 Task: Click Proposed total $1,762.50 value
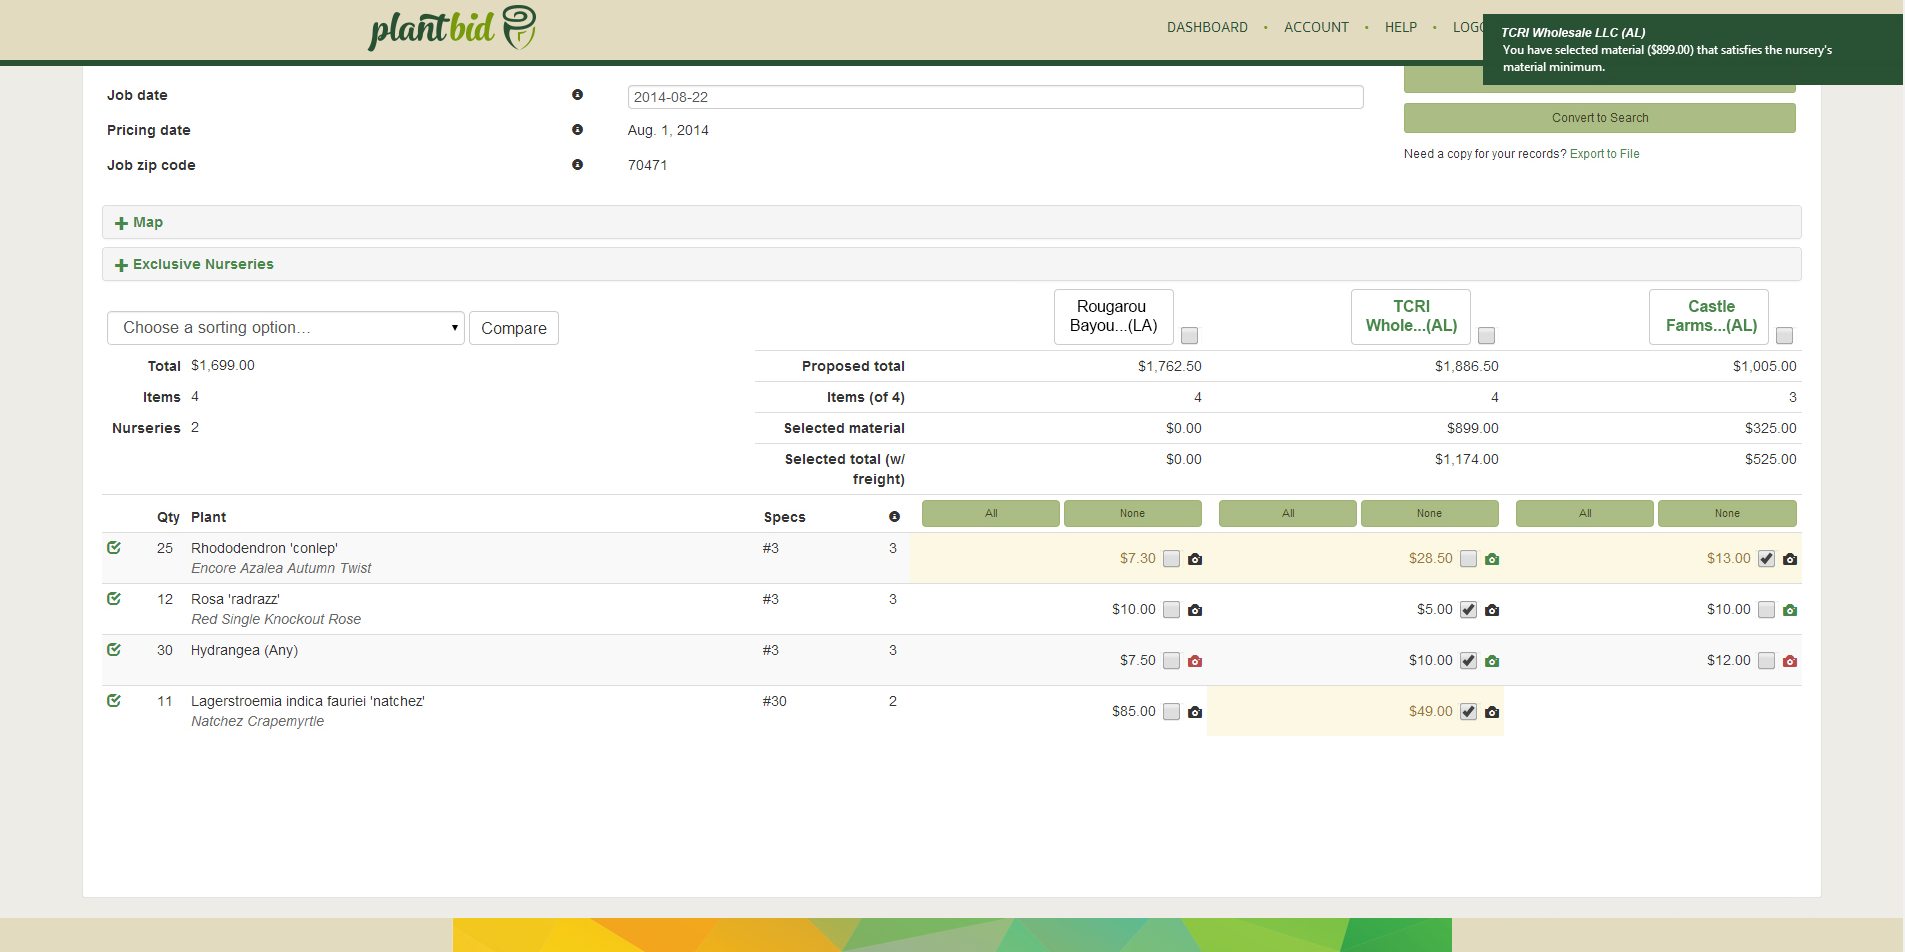(x=1170, y=366)
